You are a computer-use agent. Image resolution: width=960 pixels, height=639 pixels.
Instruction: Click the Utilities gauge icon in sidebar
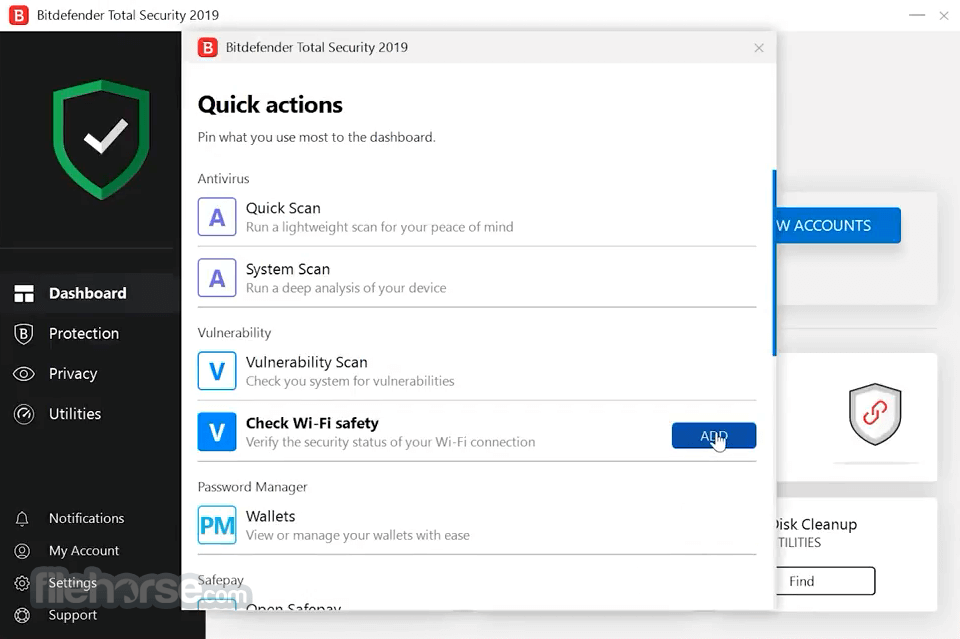coord(24,414)
